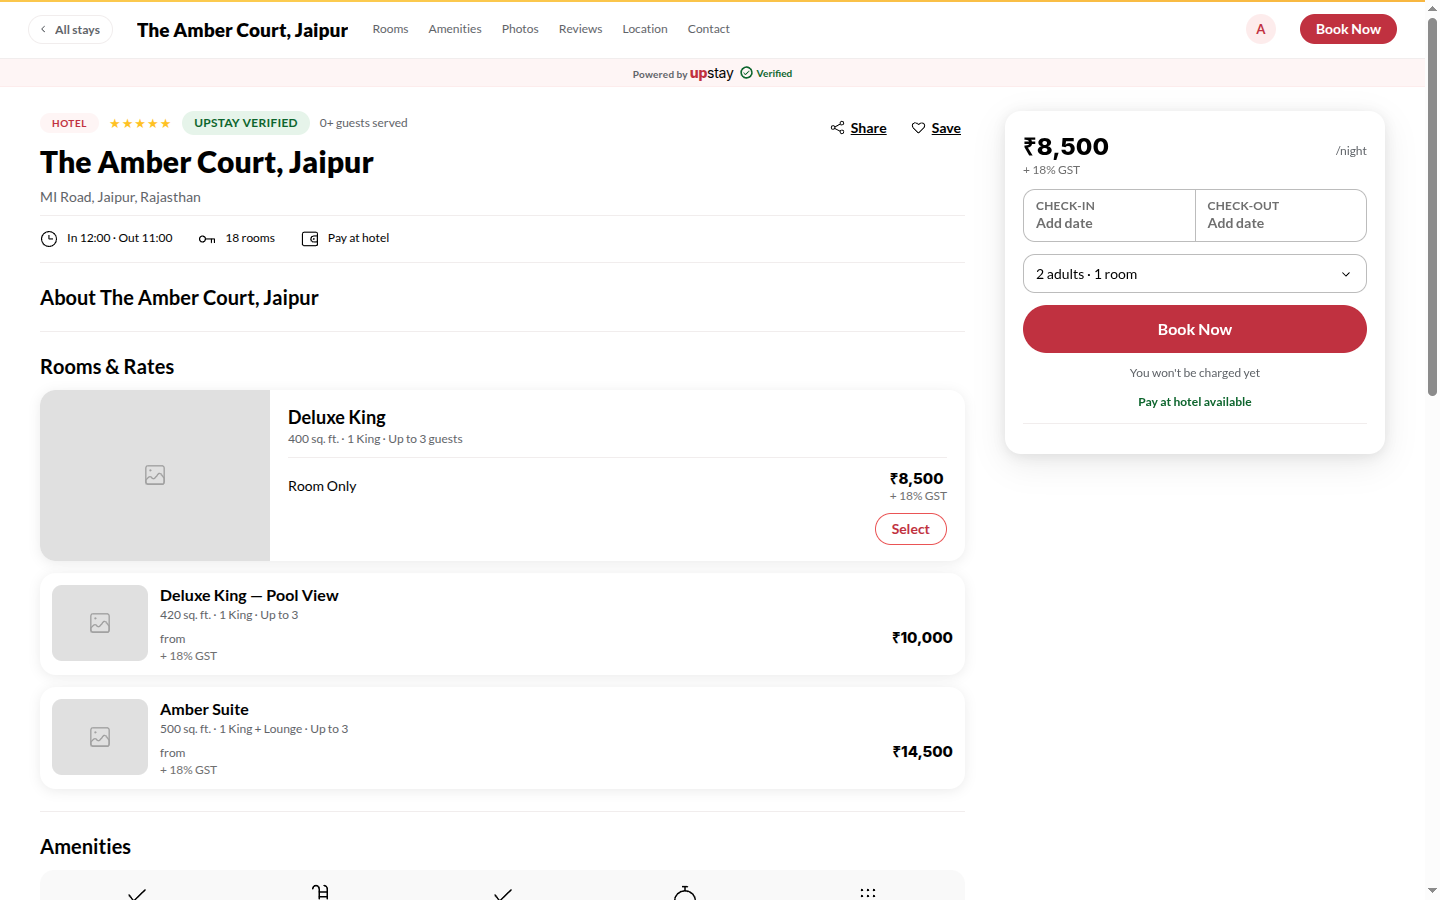Expand the Deluxe King — Pool View room
The height and width of the screenshot is (900, 1440).
click(502, 624)
